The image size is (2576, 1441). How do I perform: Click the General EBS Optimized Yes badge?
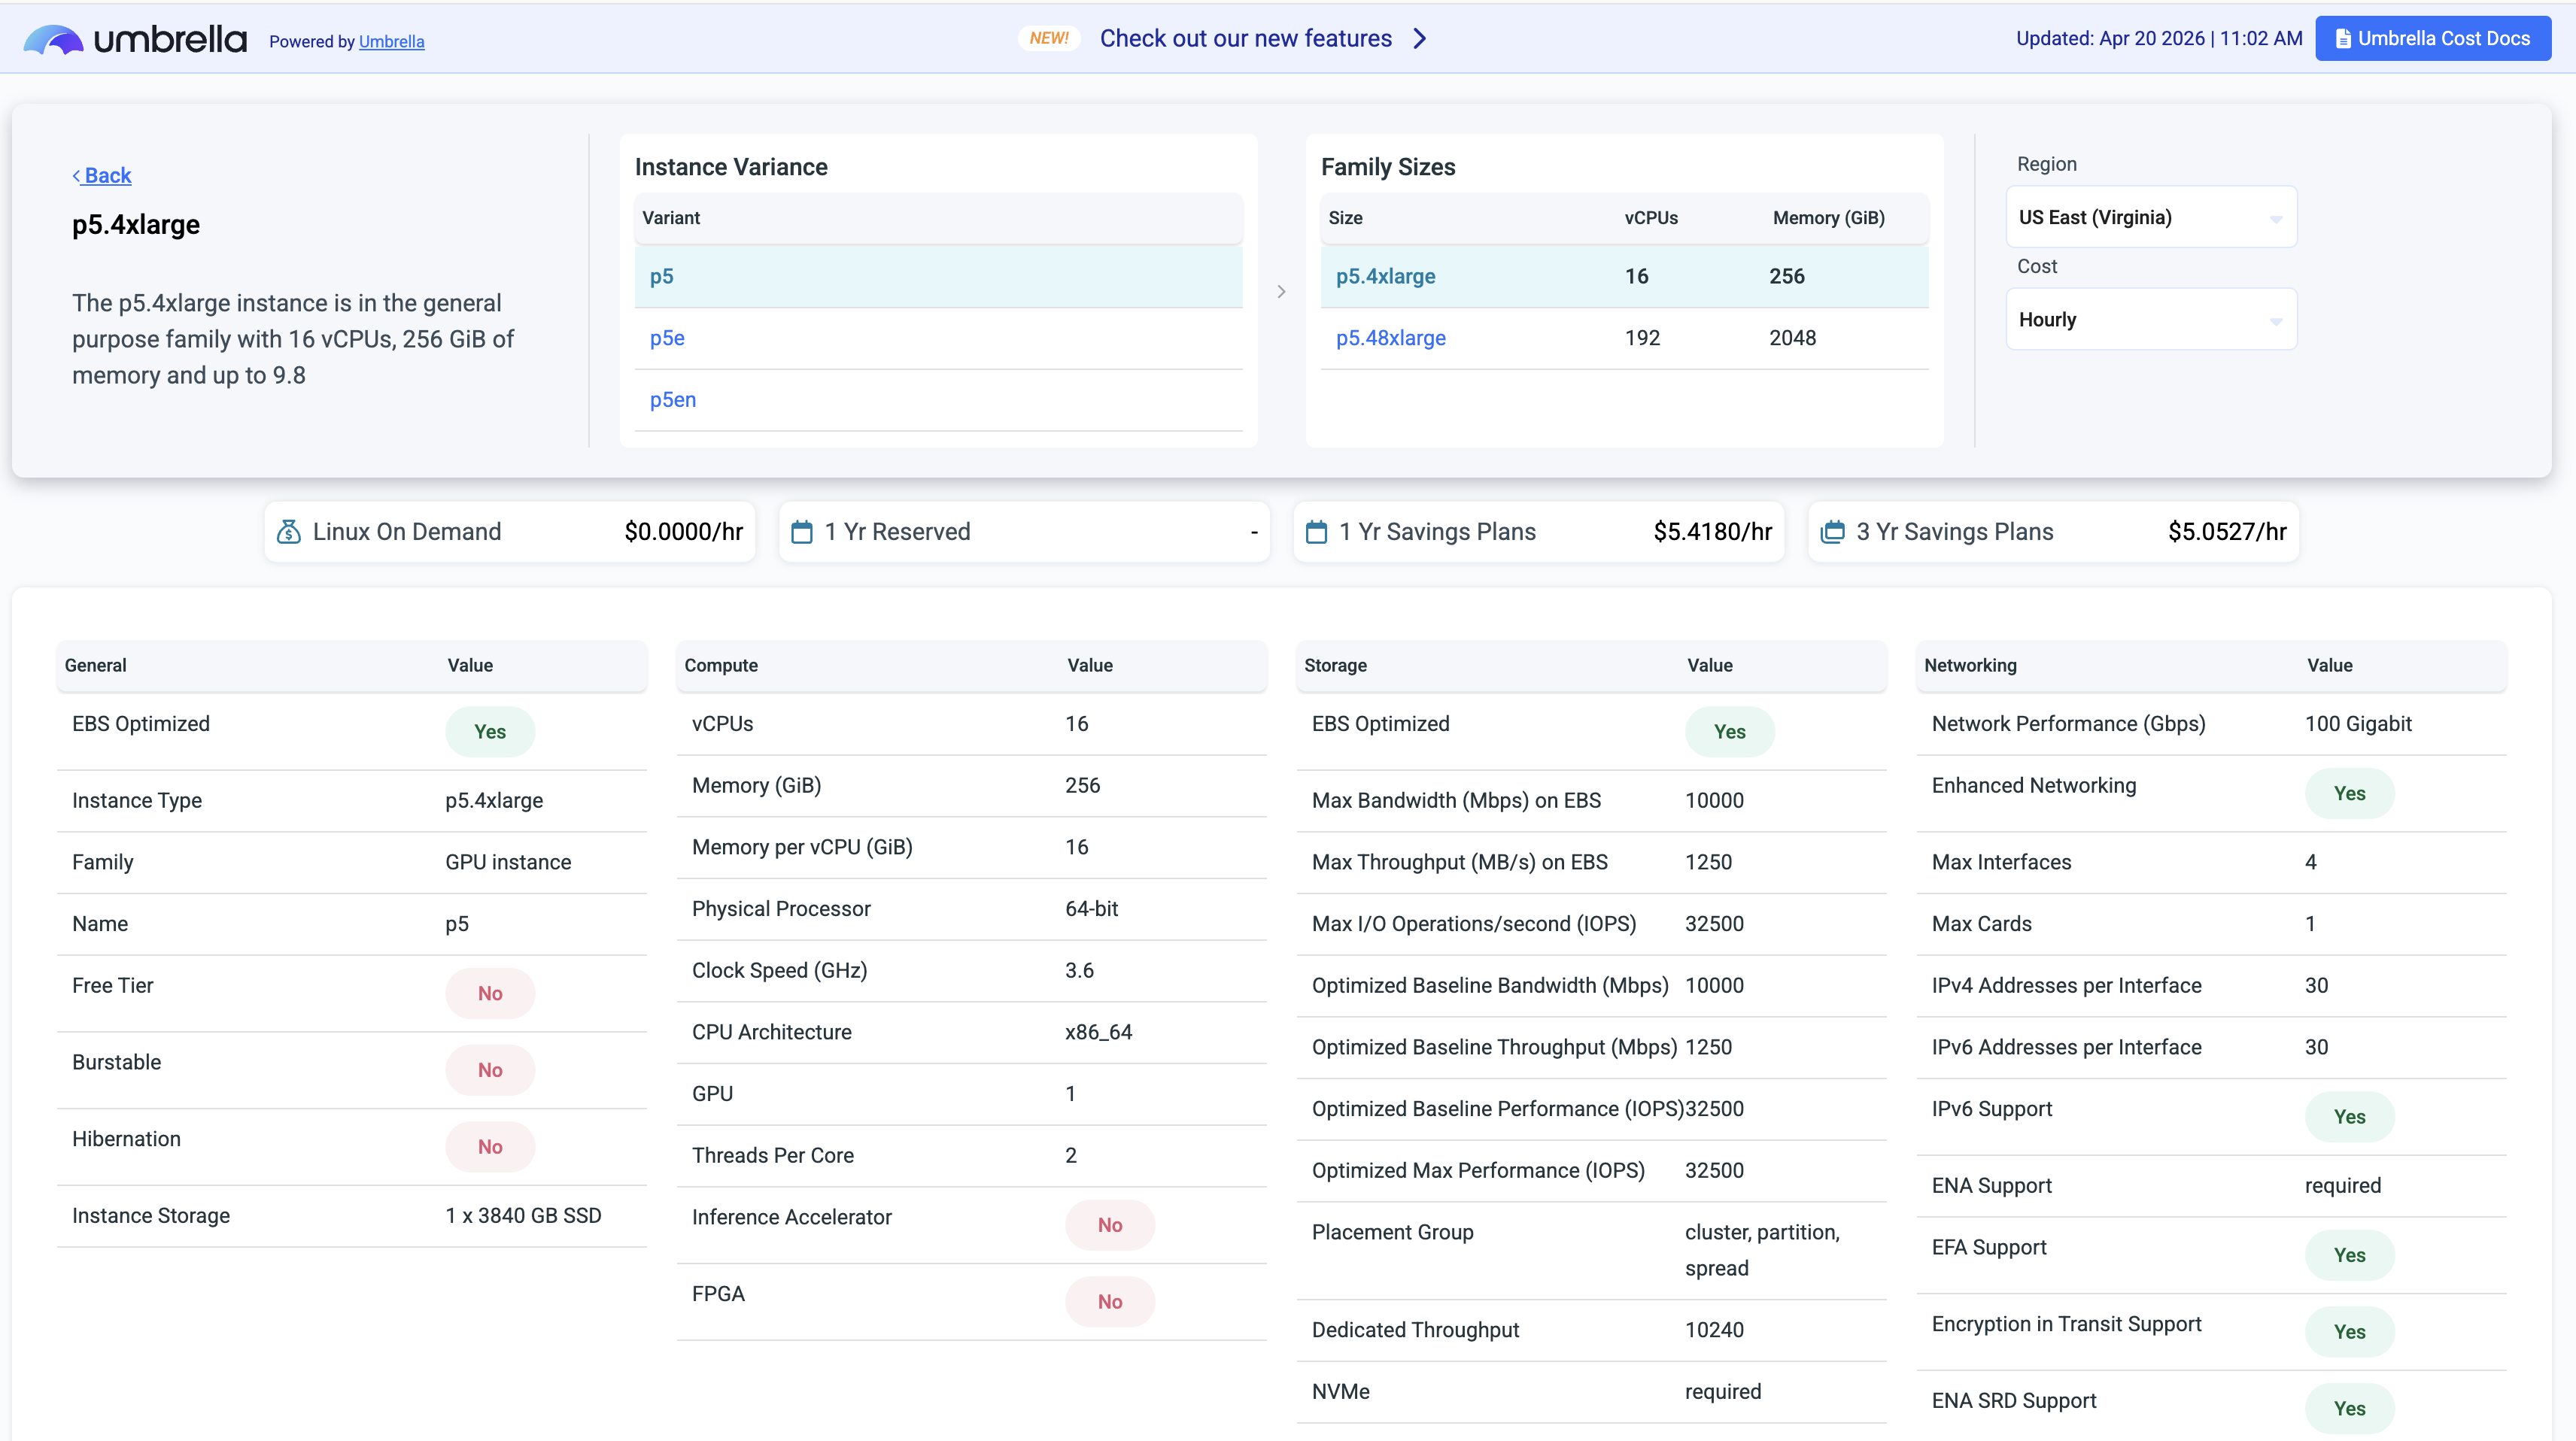tap(490, 732)
